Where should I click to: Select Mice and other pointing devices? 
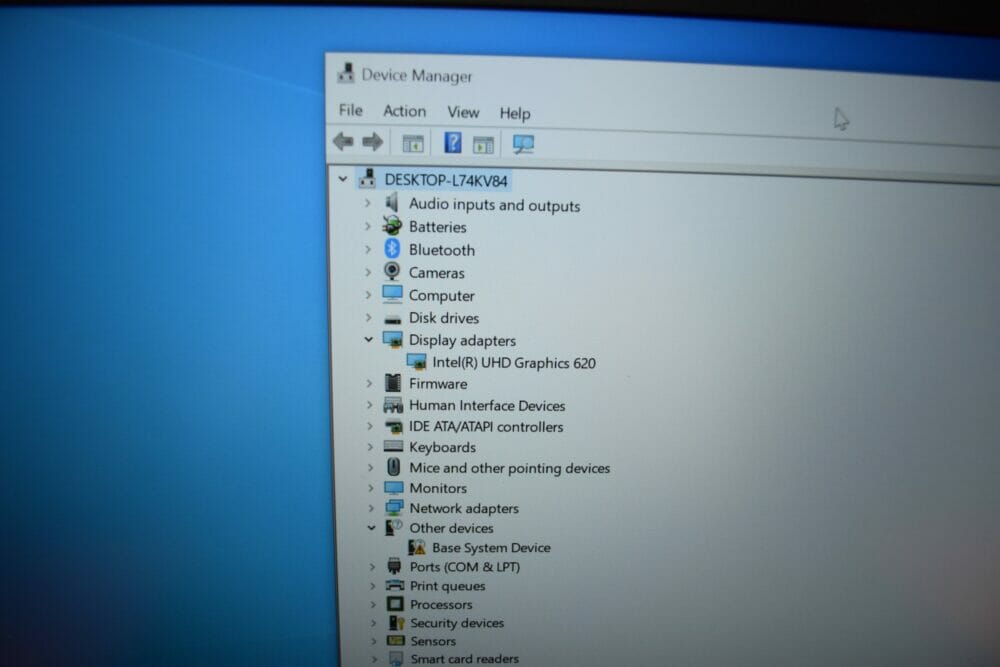point(510,468)
